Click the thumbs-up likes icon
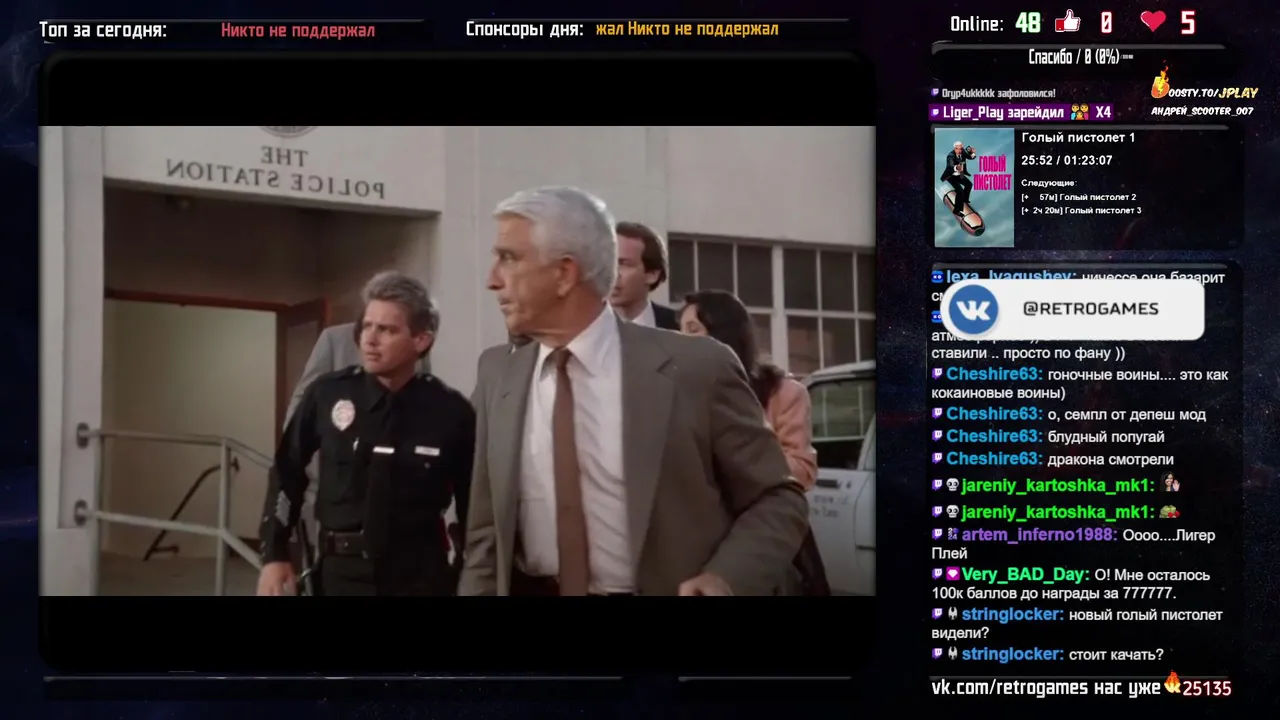The image size is (1280, 720). 1068,22
